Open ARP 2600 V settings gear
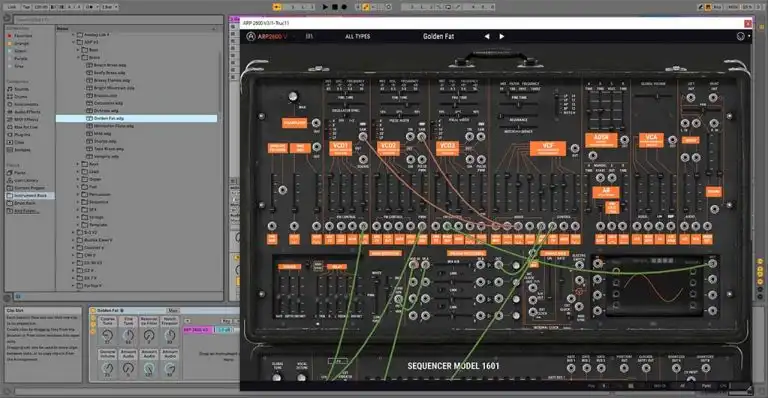The width and height of the screenshot is (768, 398). tap(741, 36)
